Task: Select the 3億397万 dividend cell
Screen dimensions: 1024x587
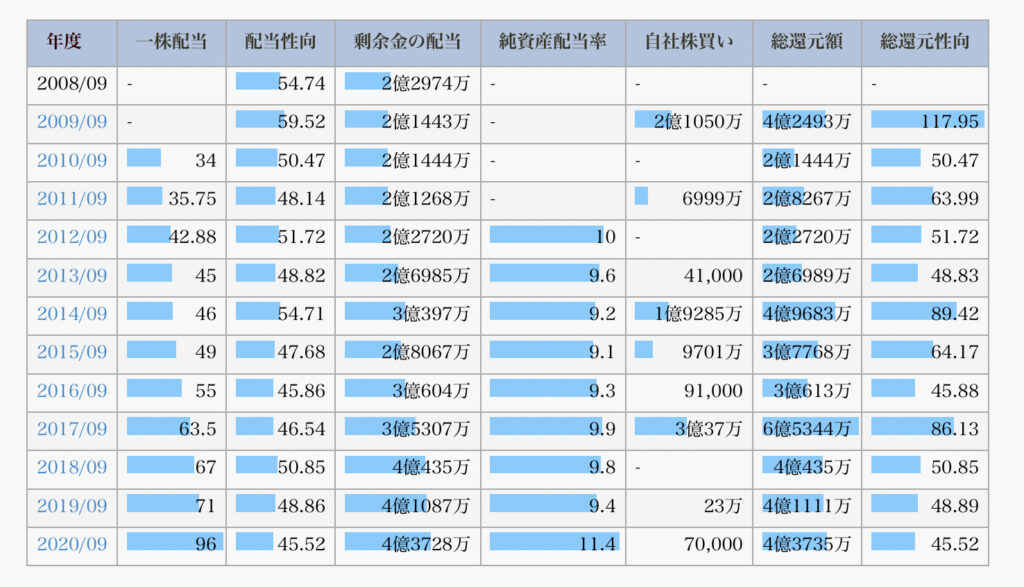Action: pos(408,315)
